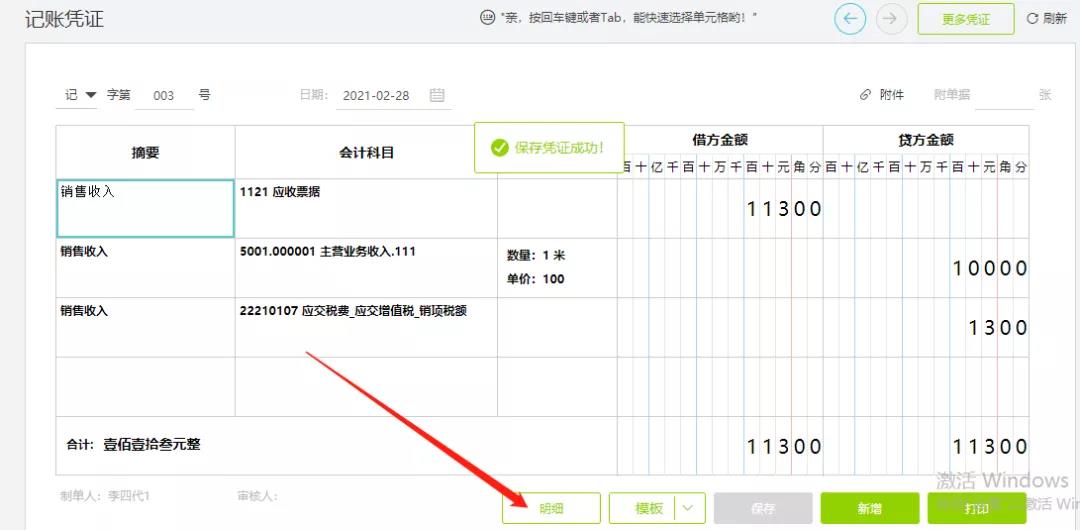Screen dimensions: 1080x530
Task: Go to previous voucher with left arrow
Action: (850, 19)
